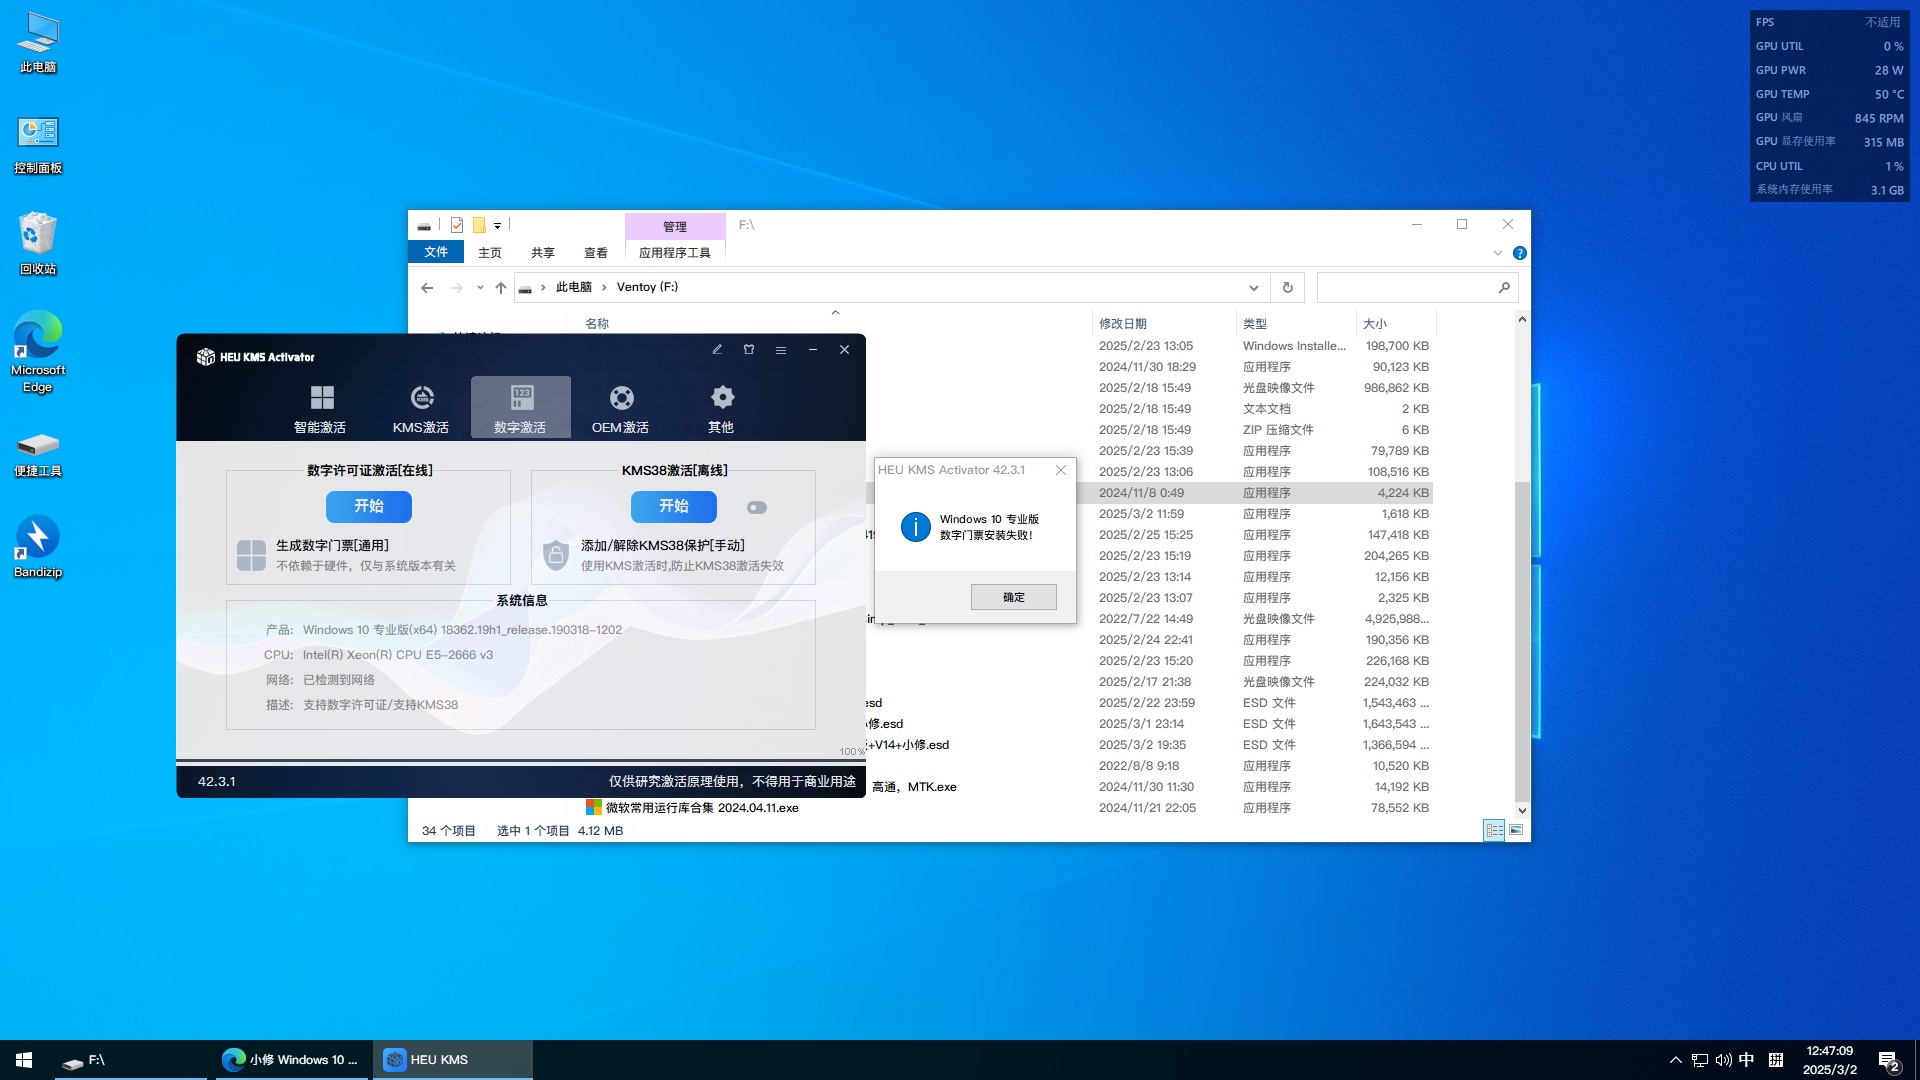Open the OEM激活 tab

pyautogui.click(x=620, y=408)
